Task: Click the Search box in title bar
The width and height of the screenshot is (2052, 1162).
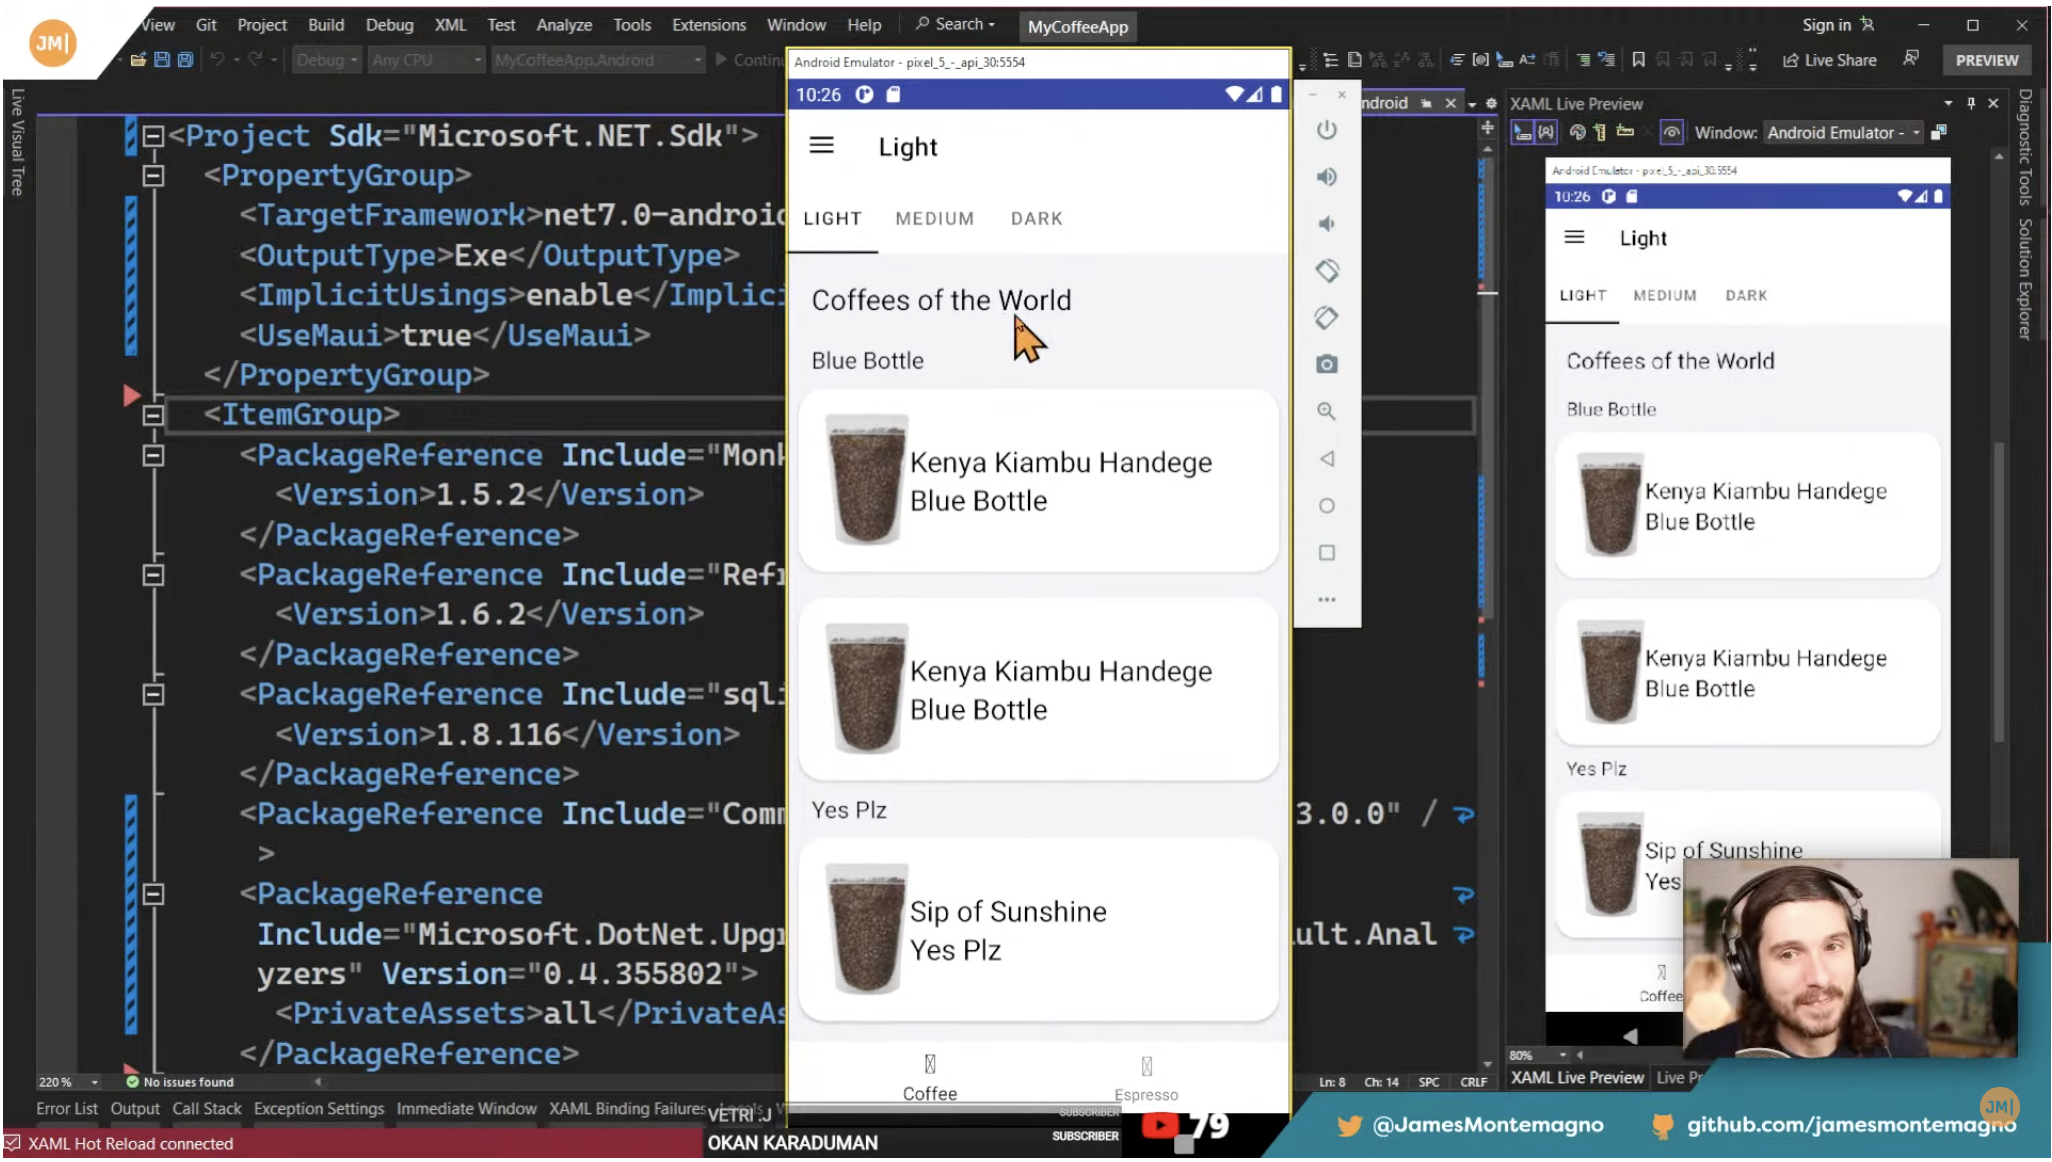Action: pos(955,24)
